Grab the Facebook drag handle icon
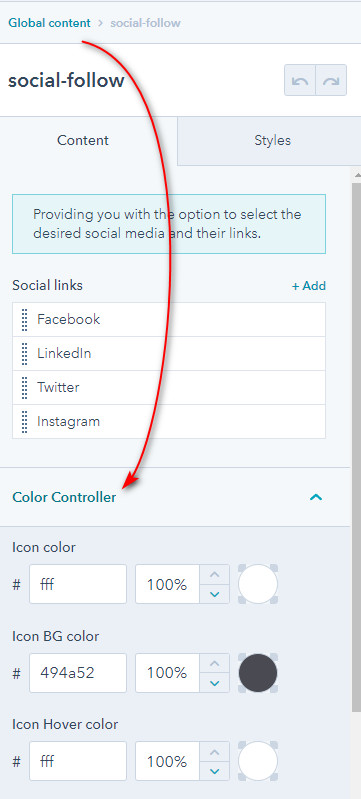 [24, 319]
